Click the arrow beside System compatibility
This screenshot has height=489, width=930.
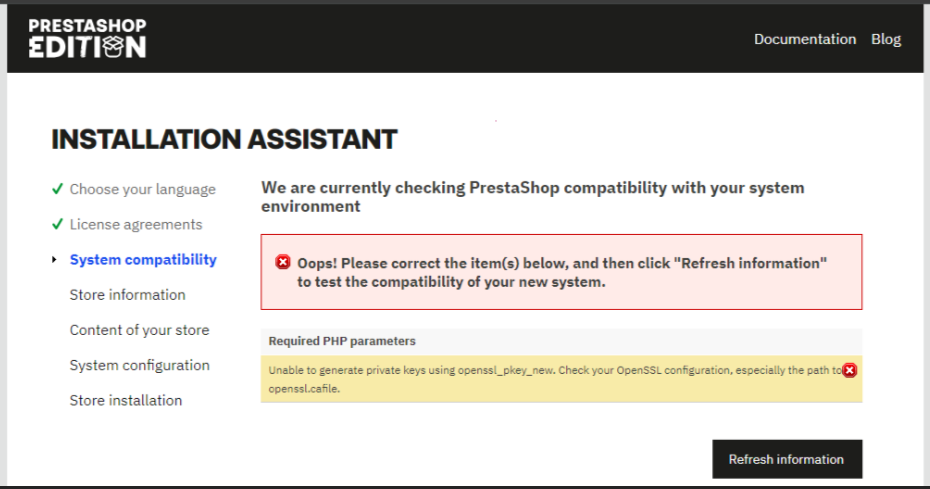click(54, 260)
